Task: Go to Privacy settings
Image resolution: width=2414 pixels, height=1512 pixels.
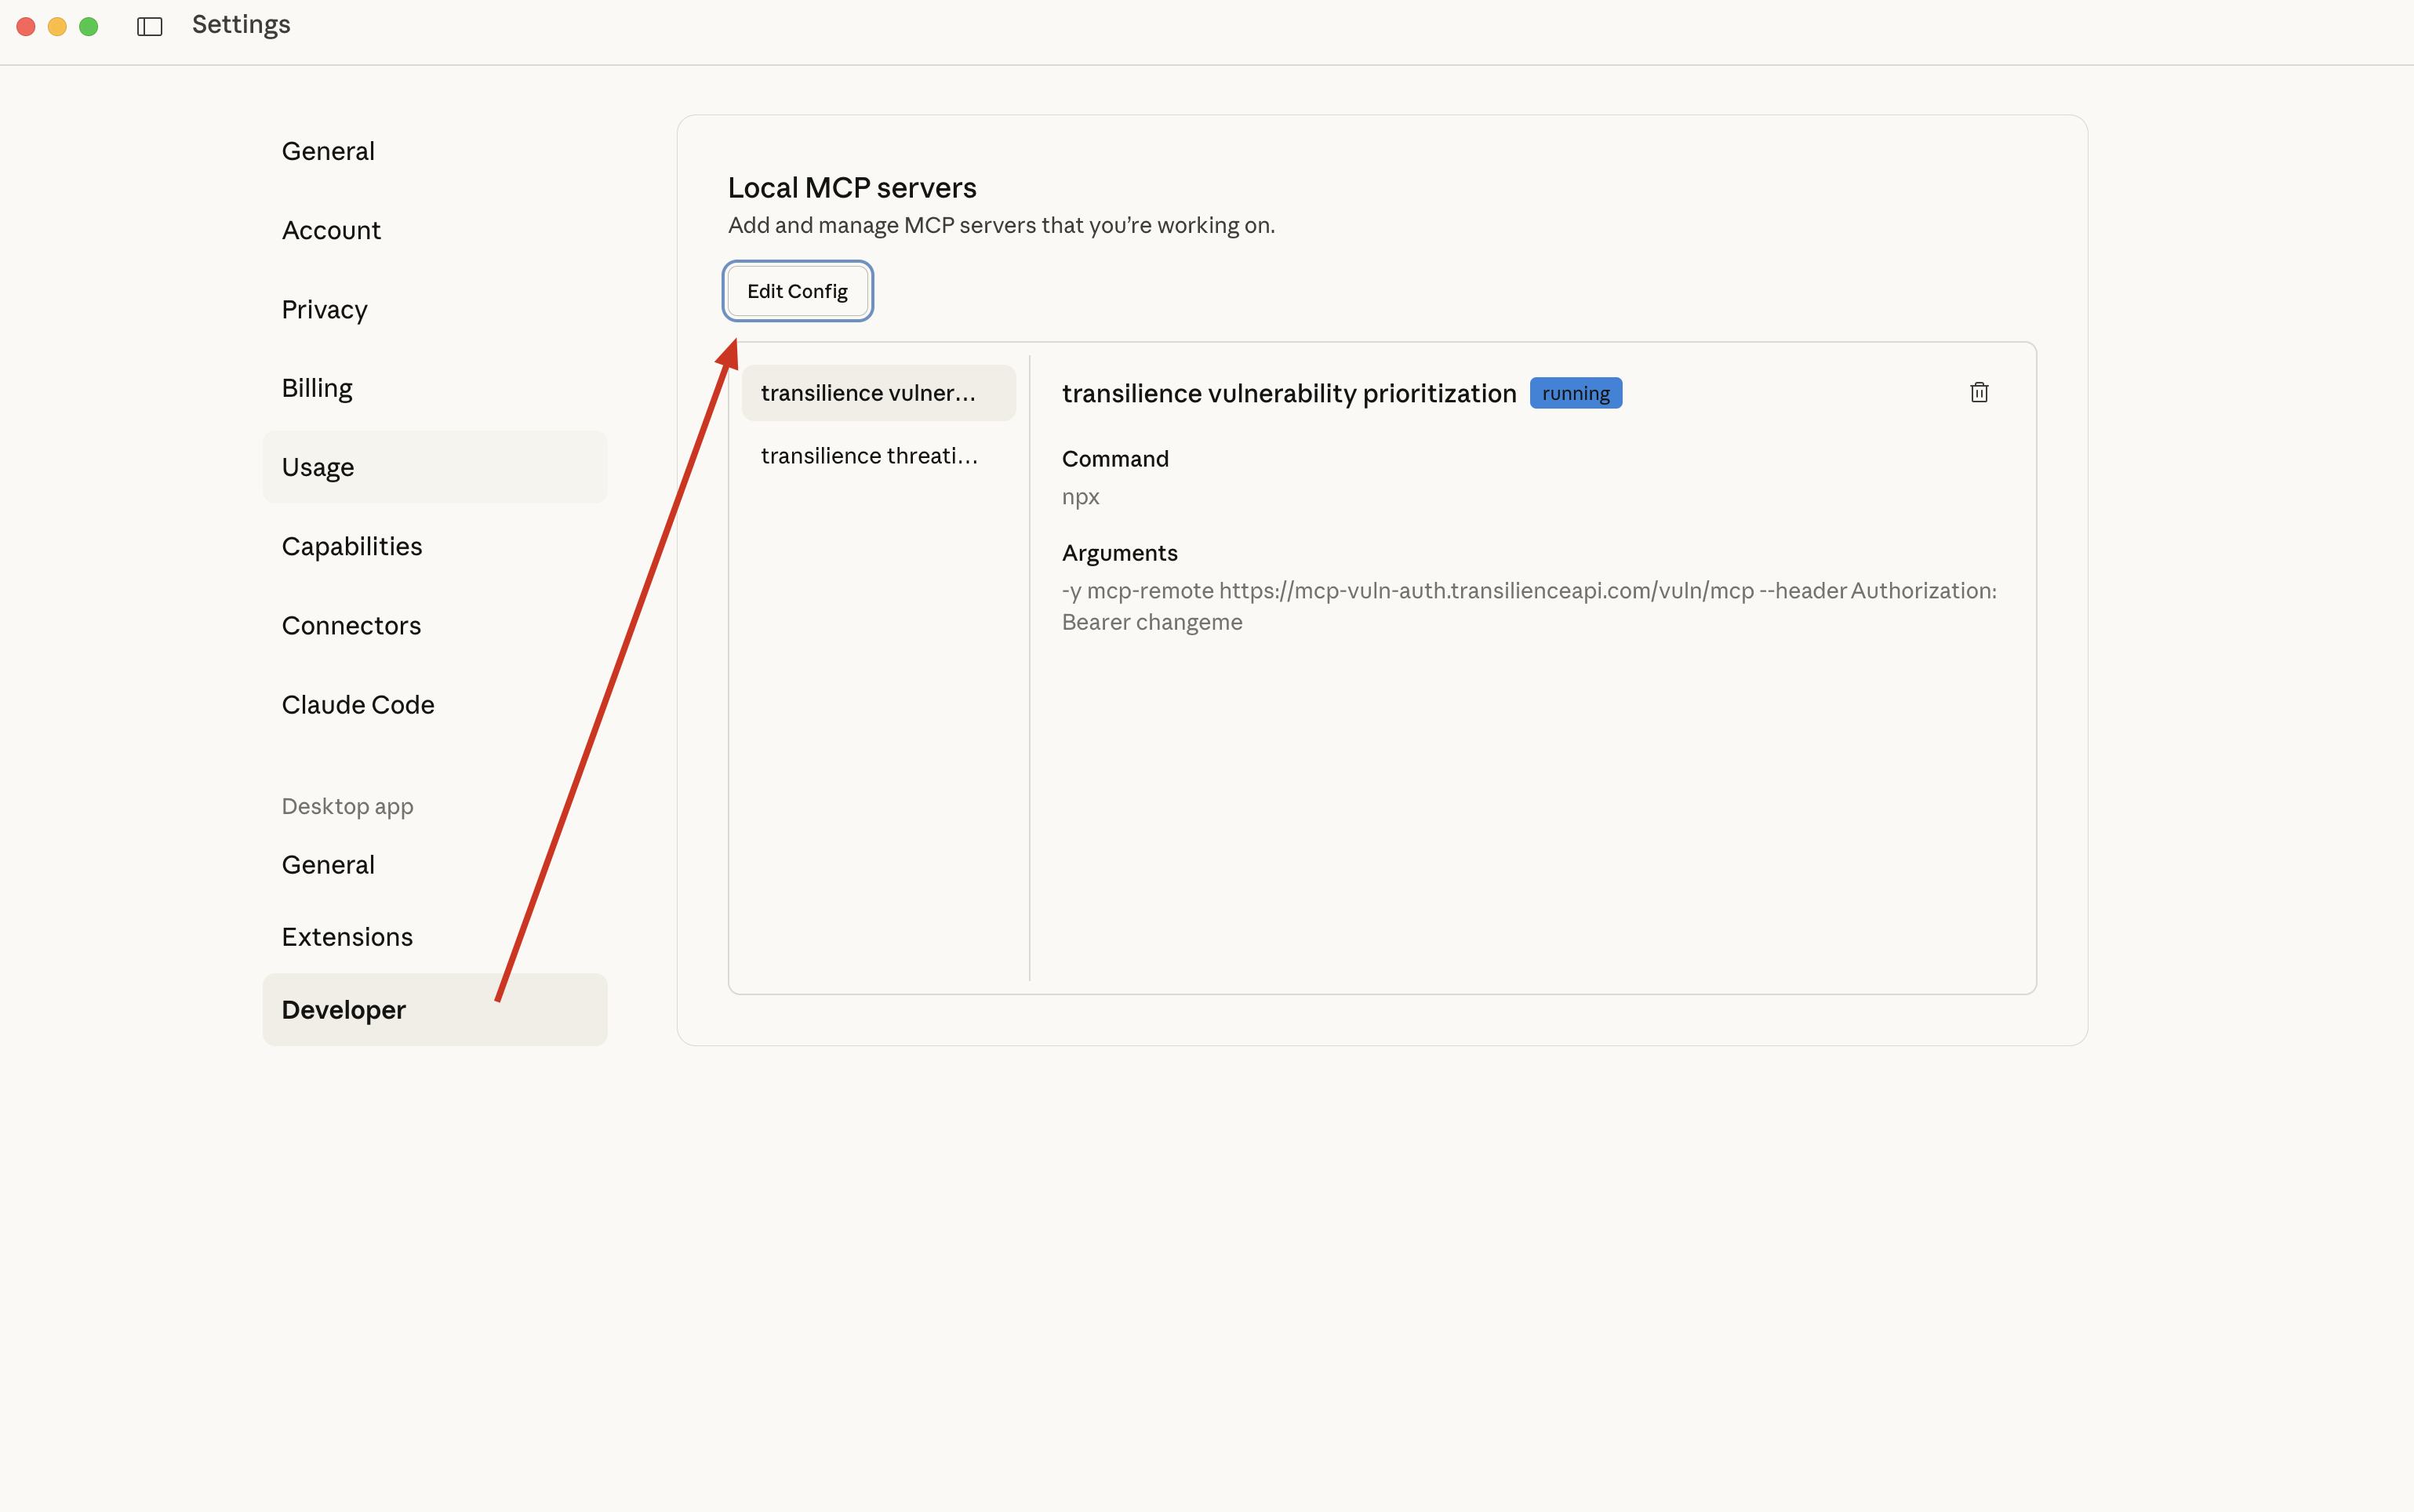Action: coord(325,309)
